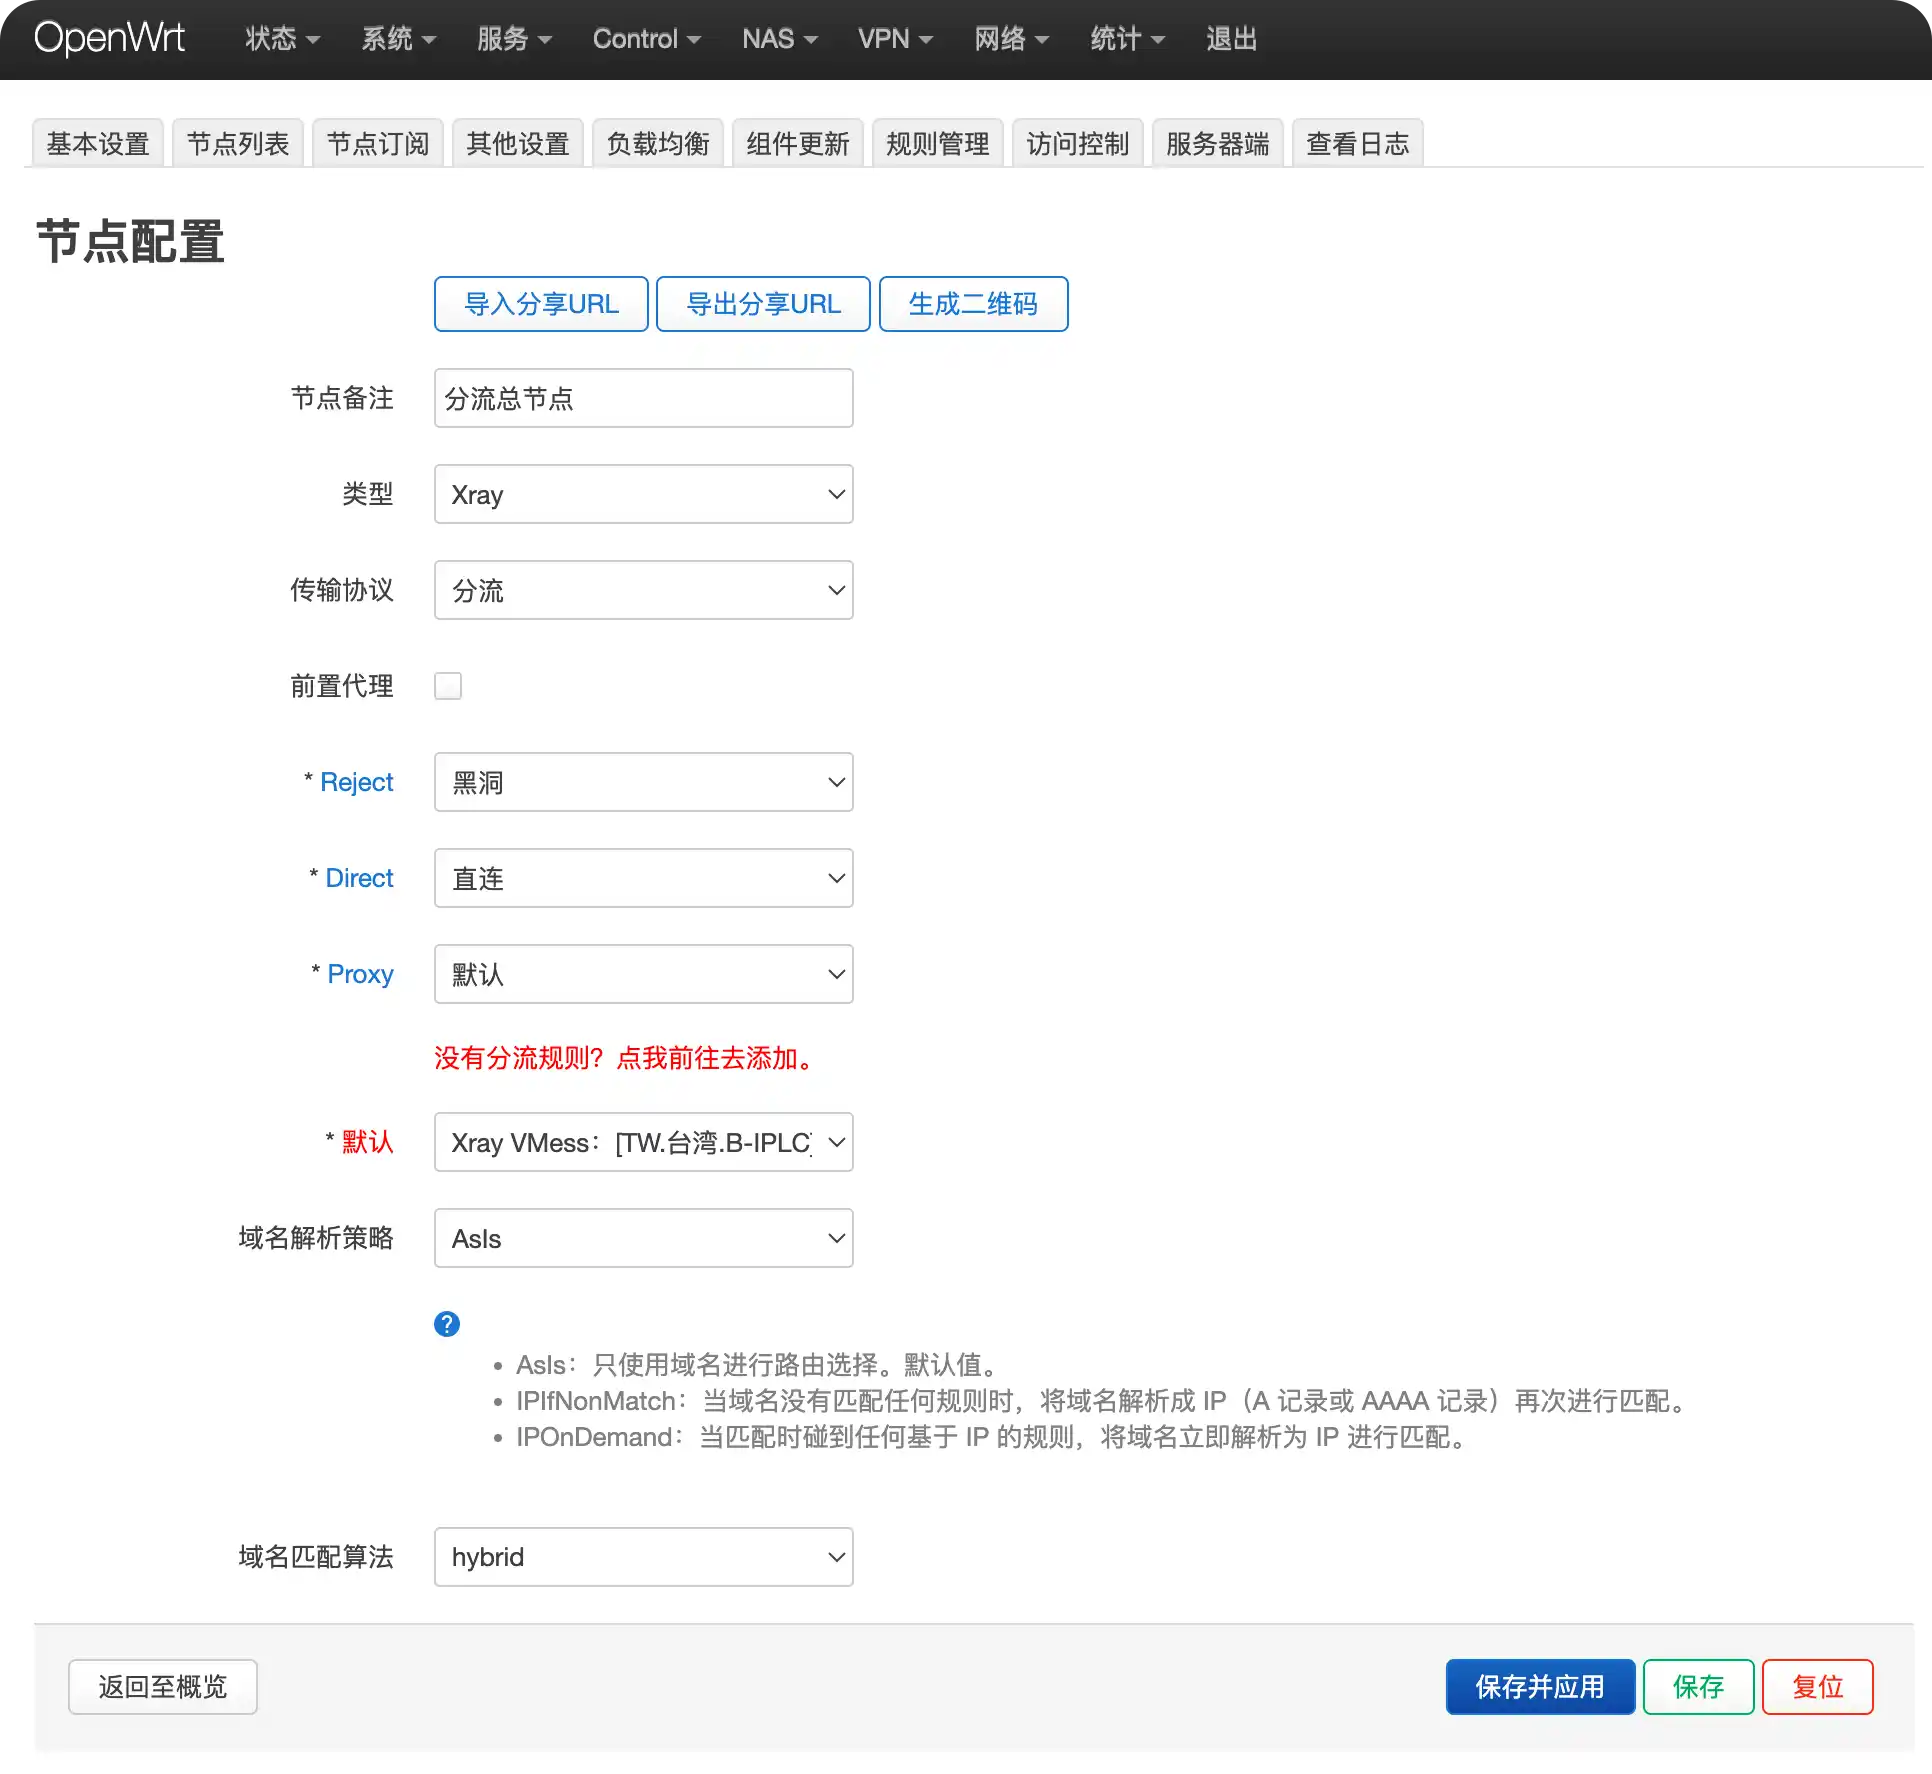Viewport: 1932px width, 1774px height.
Task: Switch to the 其他设置 tab
Action: [518, 144]
